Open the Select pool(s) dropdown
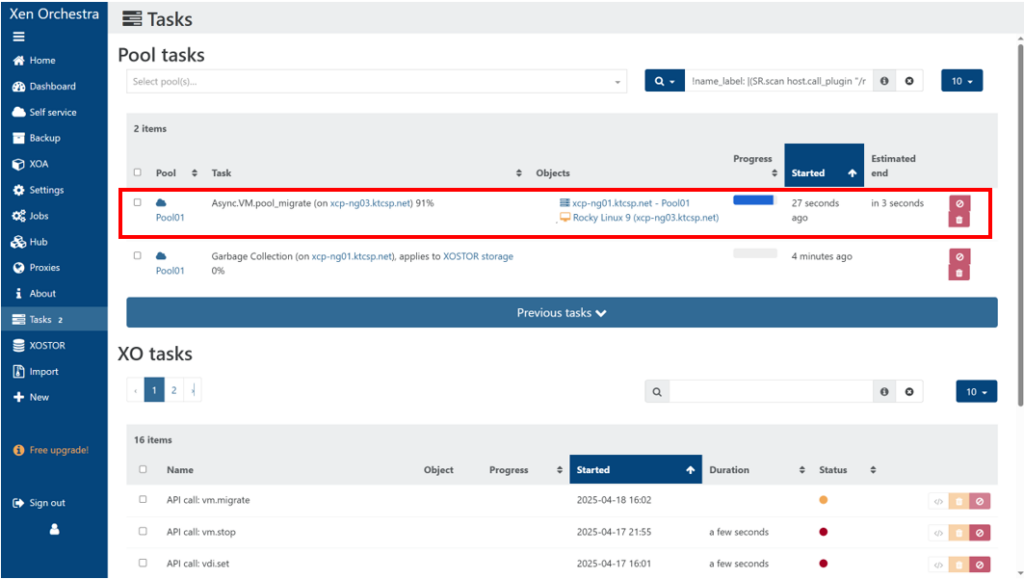The width and height of the screenshot is (1024, 579). [375, 81]
